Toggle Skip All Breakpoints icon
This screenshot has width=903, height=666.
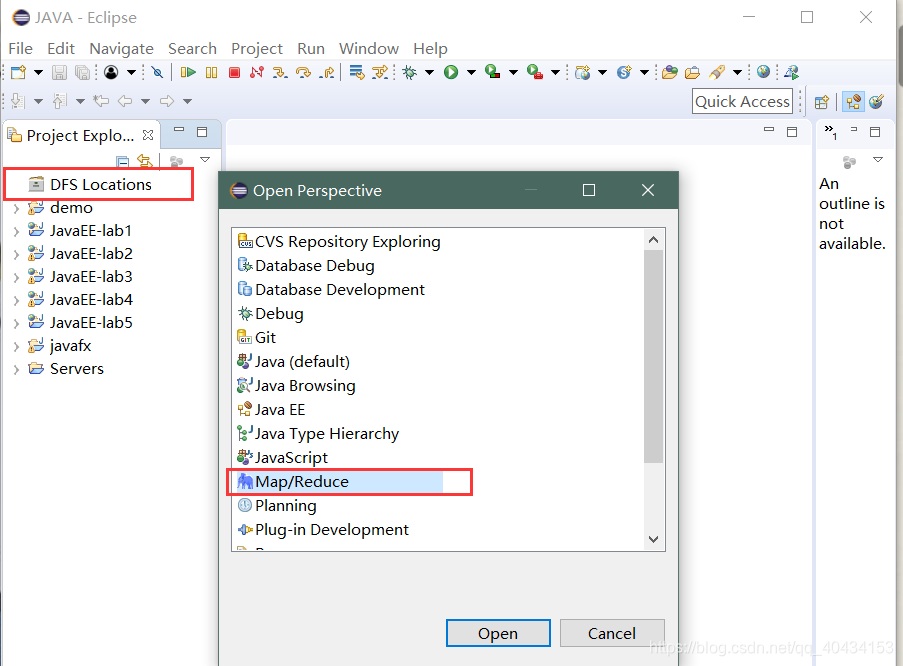click(x=157, y=72)
